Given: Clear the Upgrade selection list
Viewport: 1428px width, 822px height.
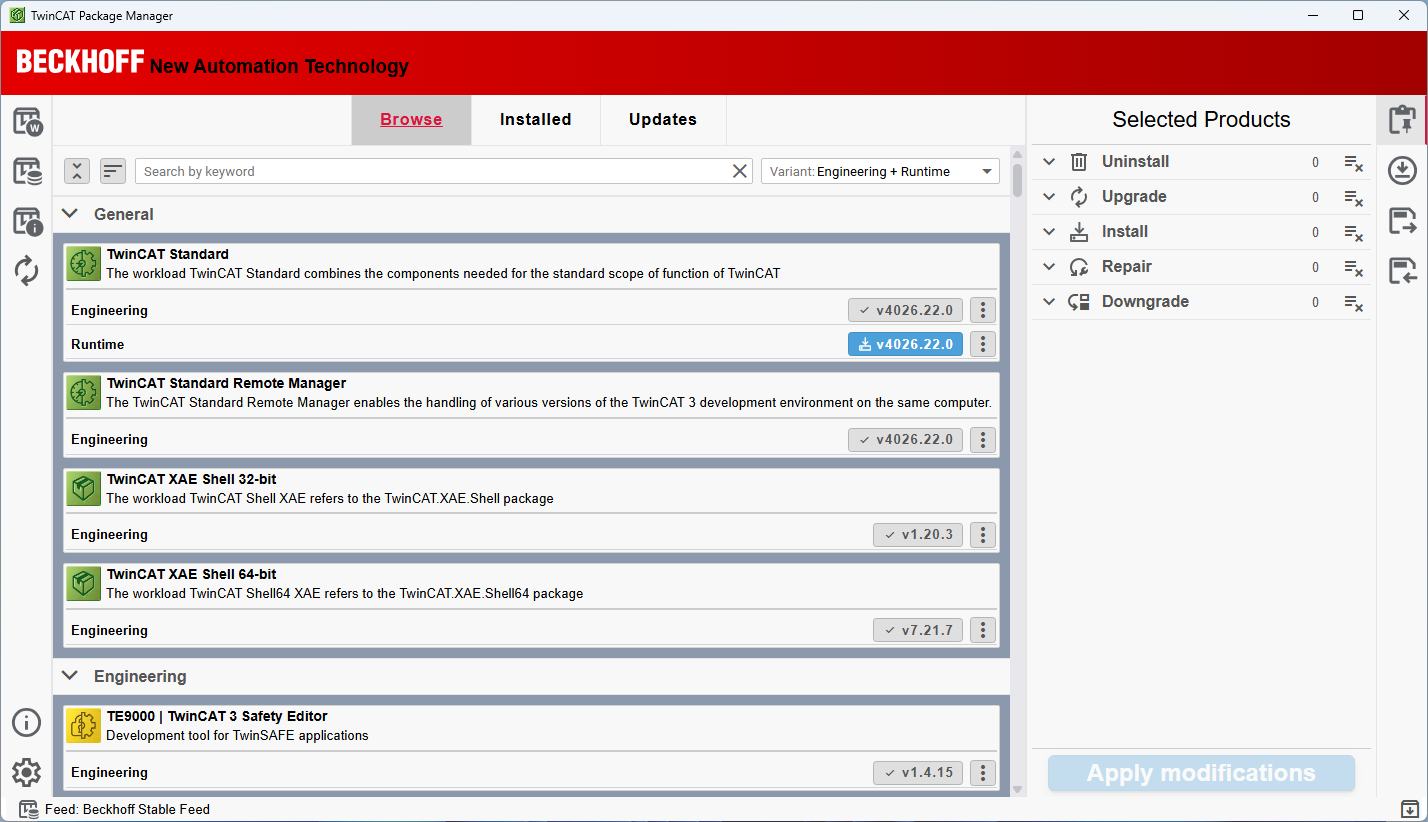Looking at the screenshot, I should pyautogui.click(x=1353, y=197).
